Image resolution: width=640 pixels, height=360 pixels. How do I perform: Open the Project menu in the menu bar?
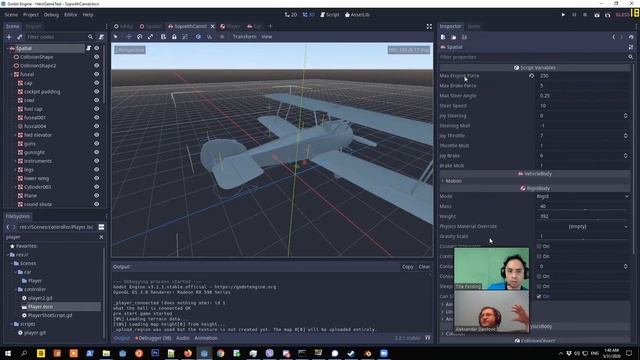coord(31,15)
